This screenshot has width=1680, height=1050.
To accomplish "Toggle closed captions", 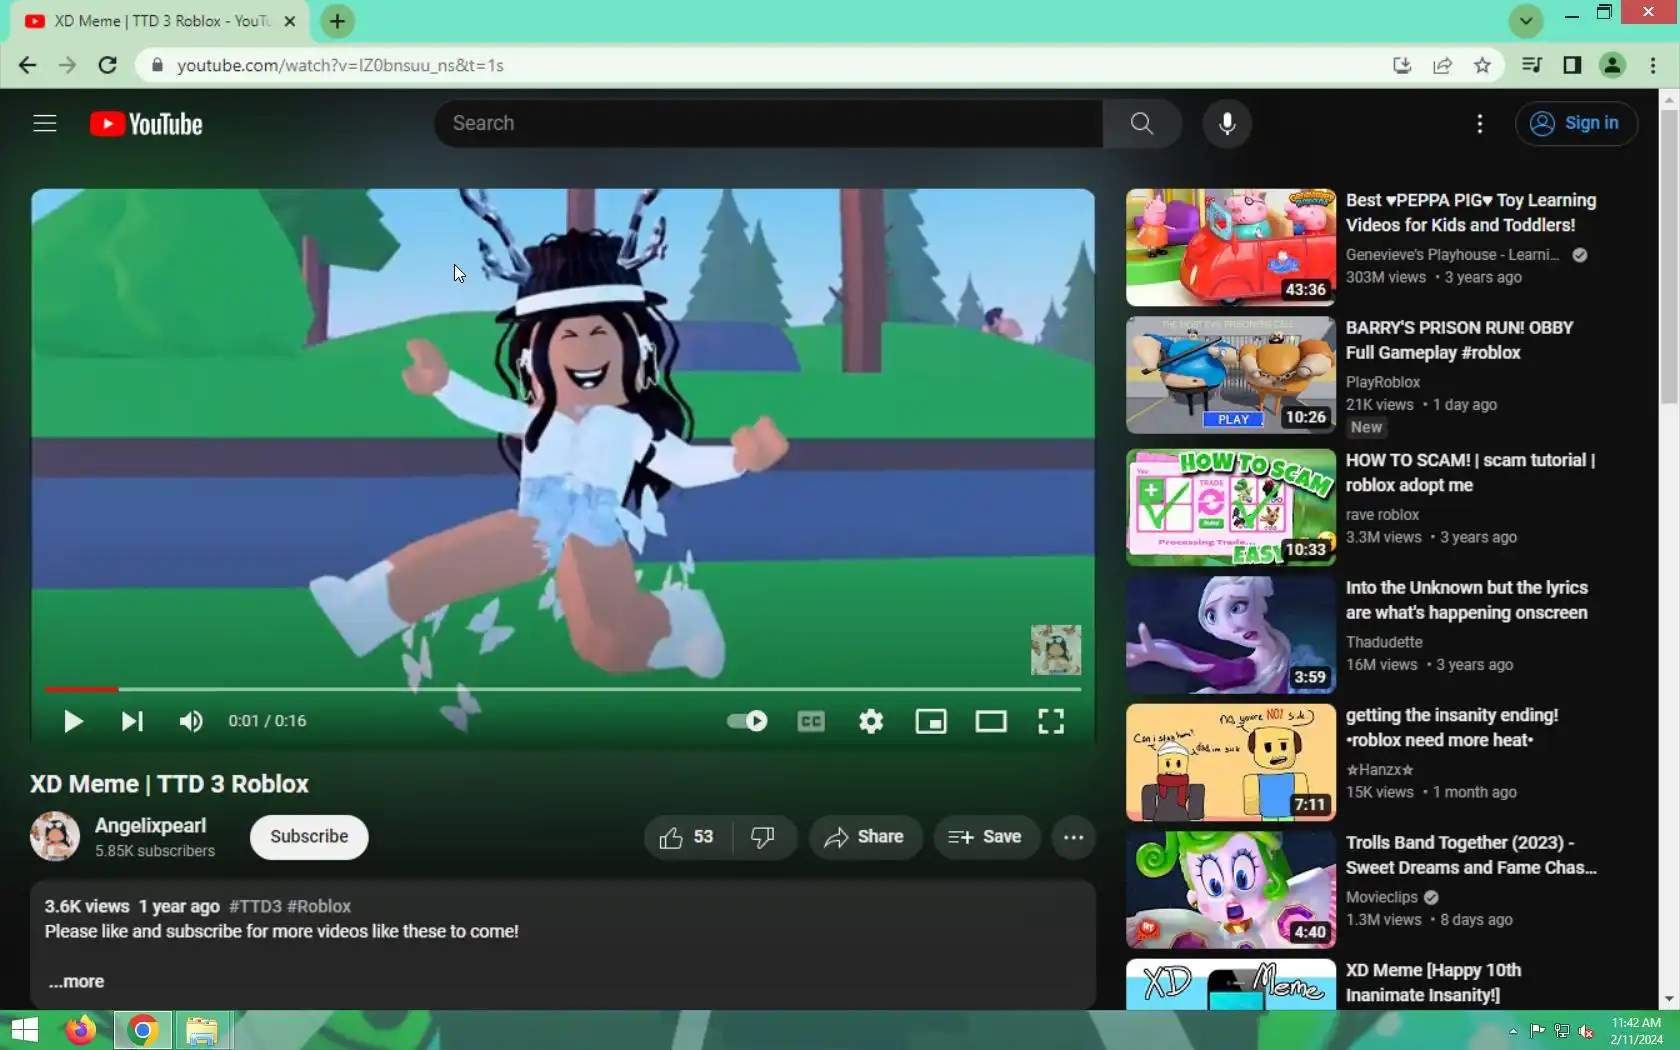I will click(811, 721).
